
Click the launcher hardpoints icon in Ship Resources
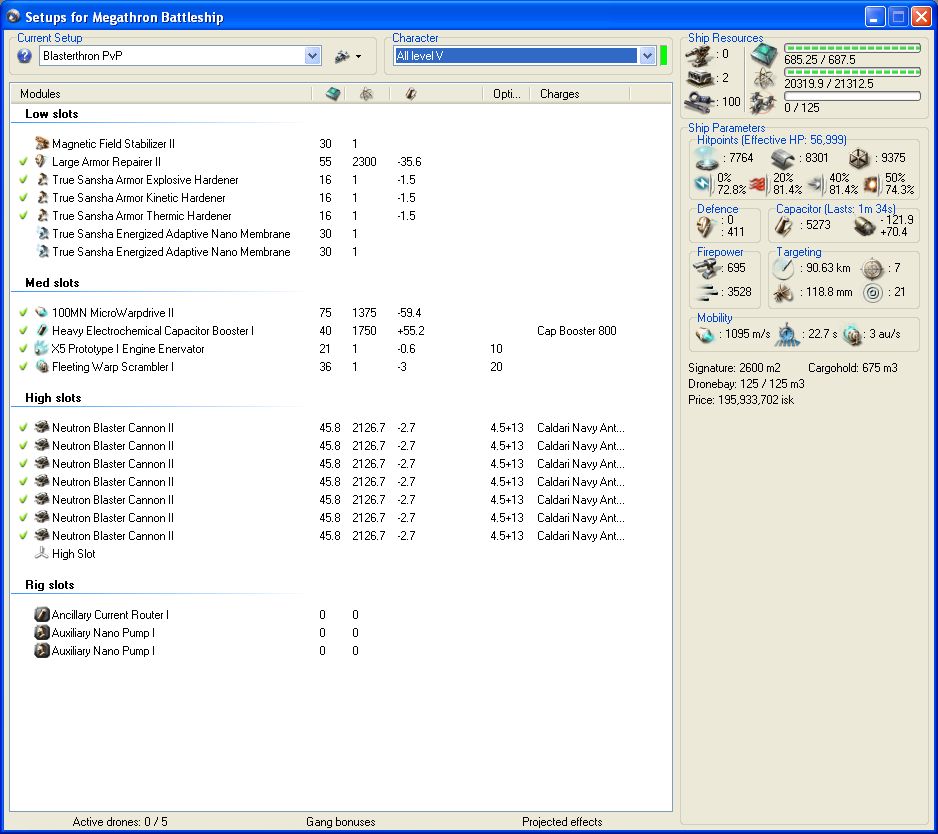699,78
